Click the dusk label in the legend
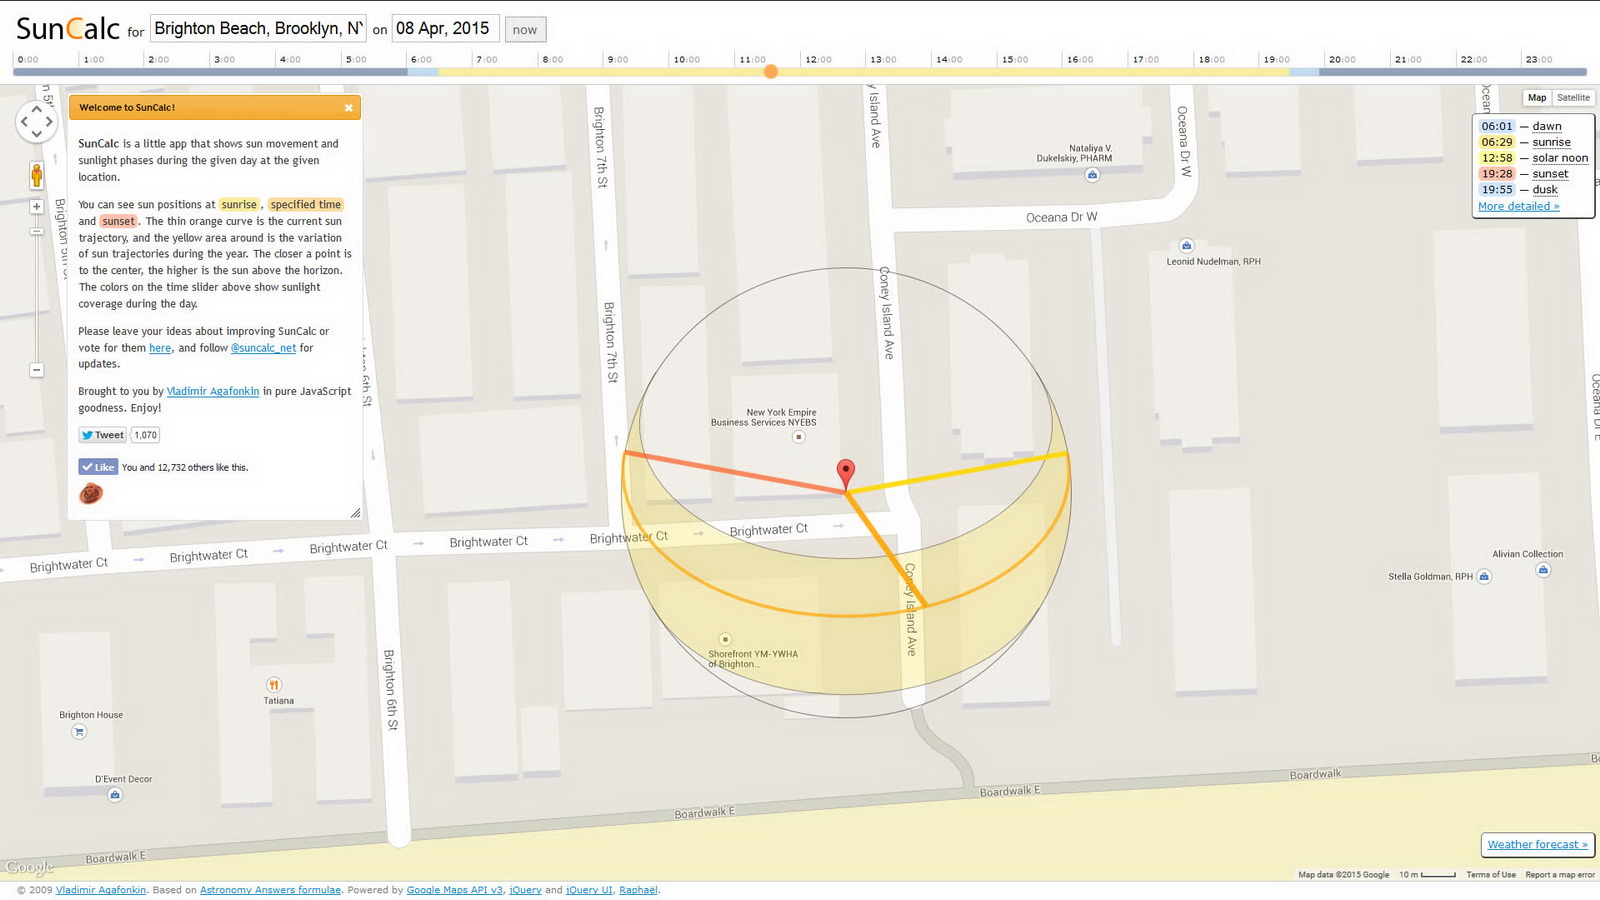This screenshot has width=1600, height=900. tap(1545, 190)
